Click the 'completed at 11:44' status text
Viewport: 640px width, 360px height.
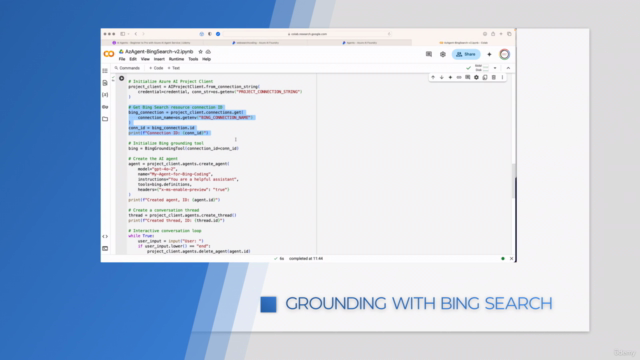coord(306,258)
